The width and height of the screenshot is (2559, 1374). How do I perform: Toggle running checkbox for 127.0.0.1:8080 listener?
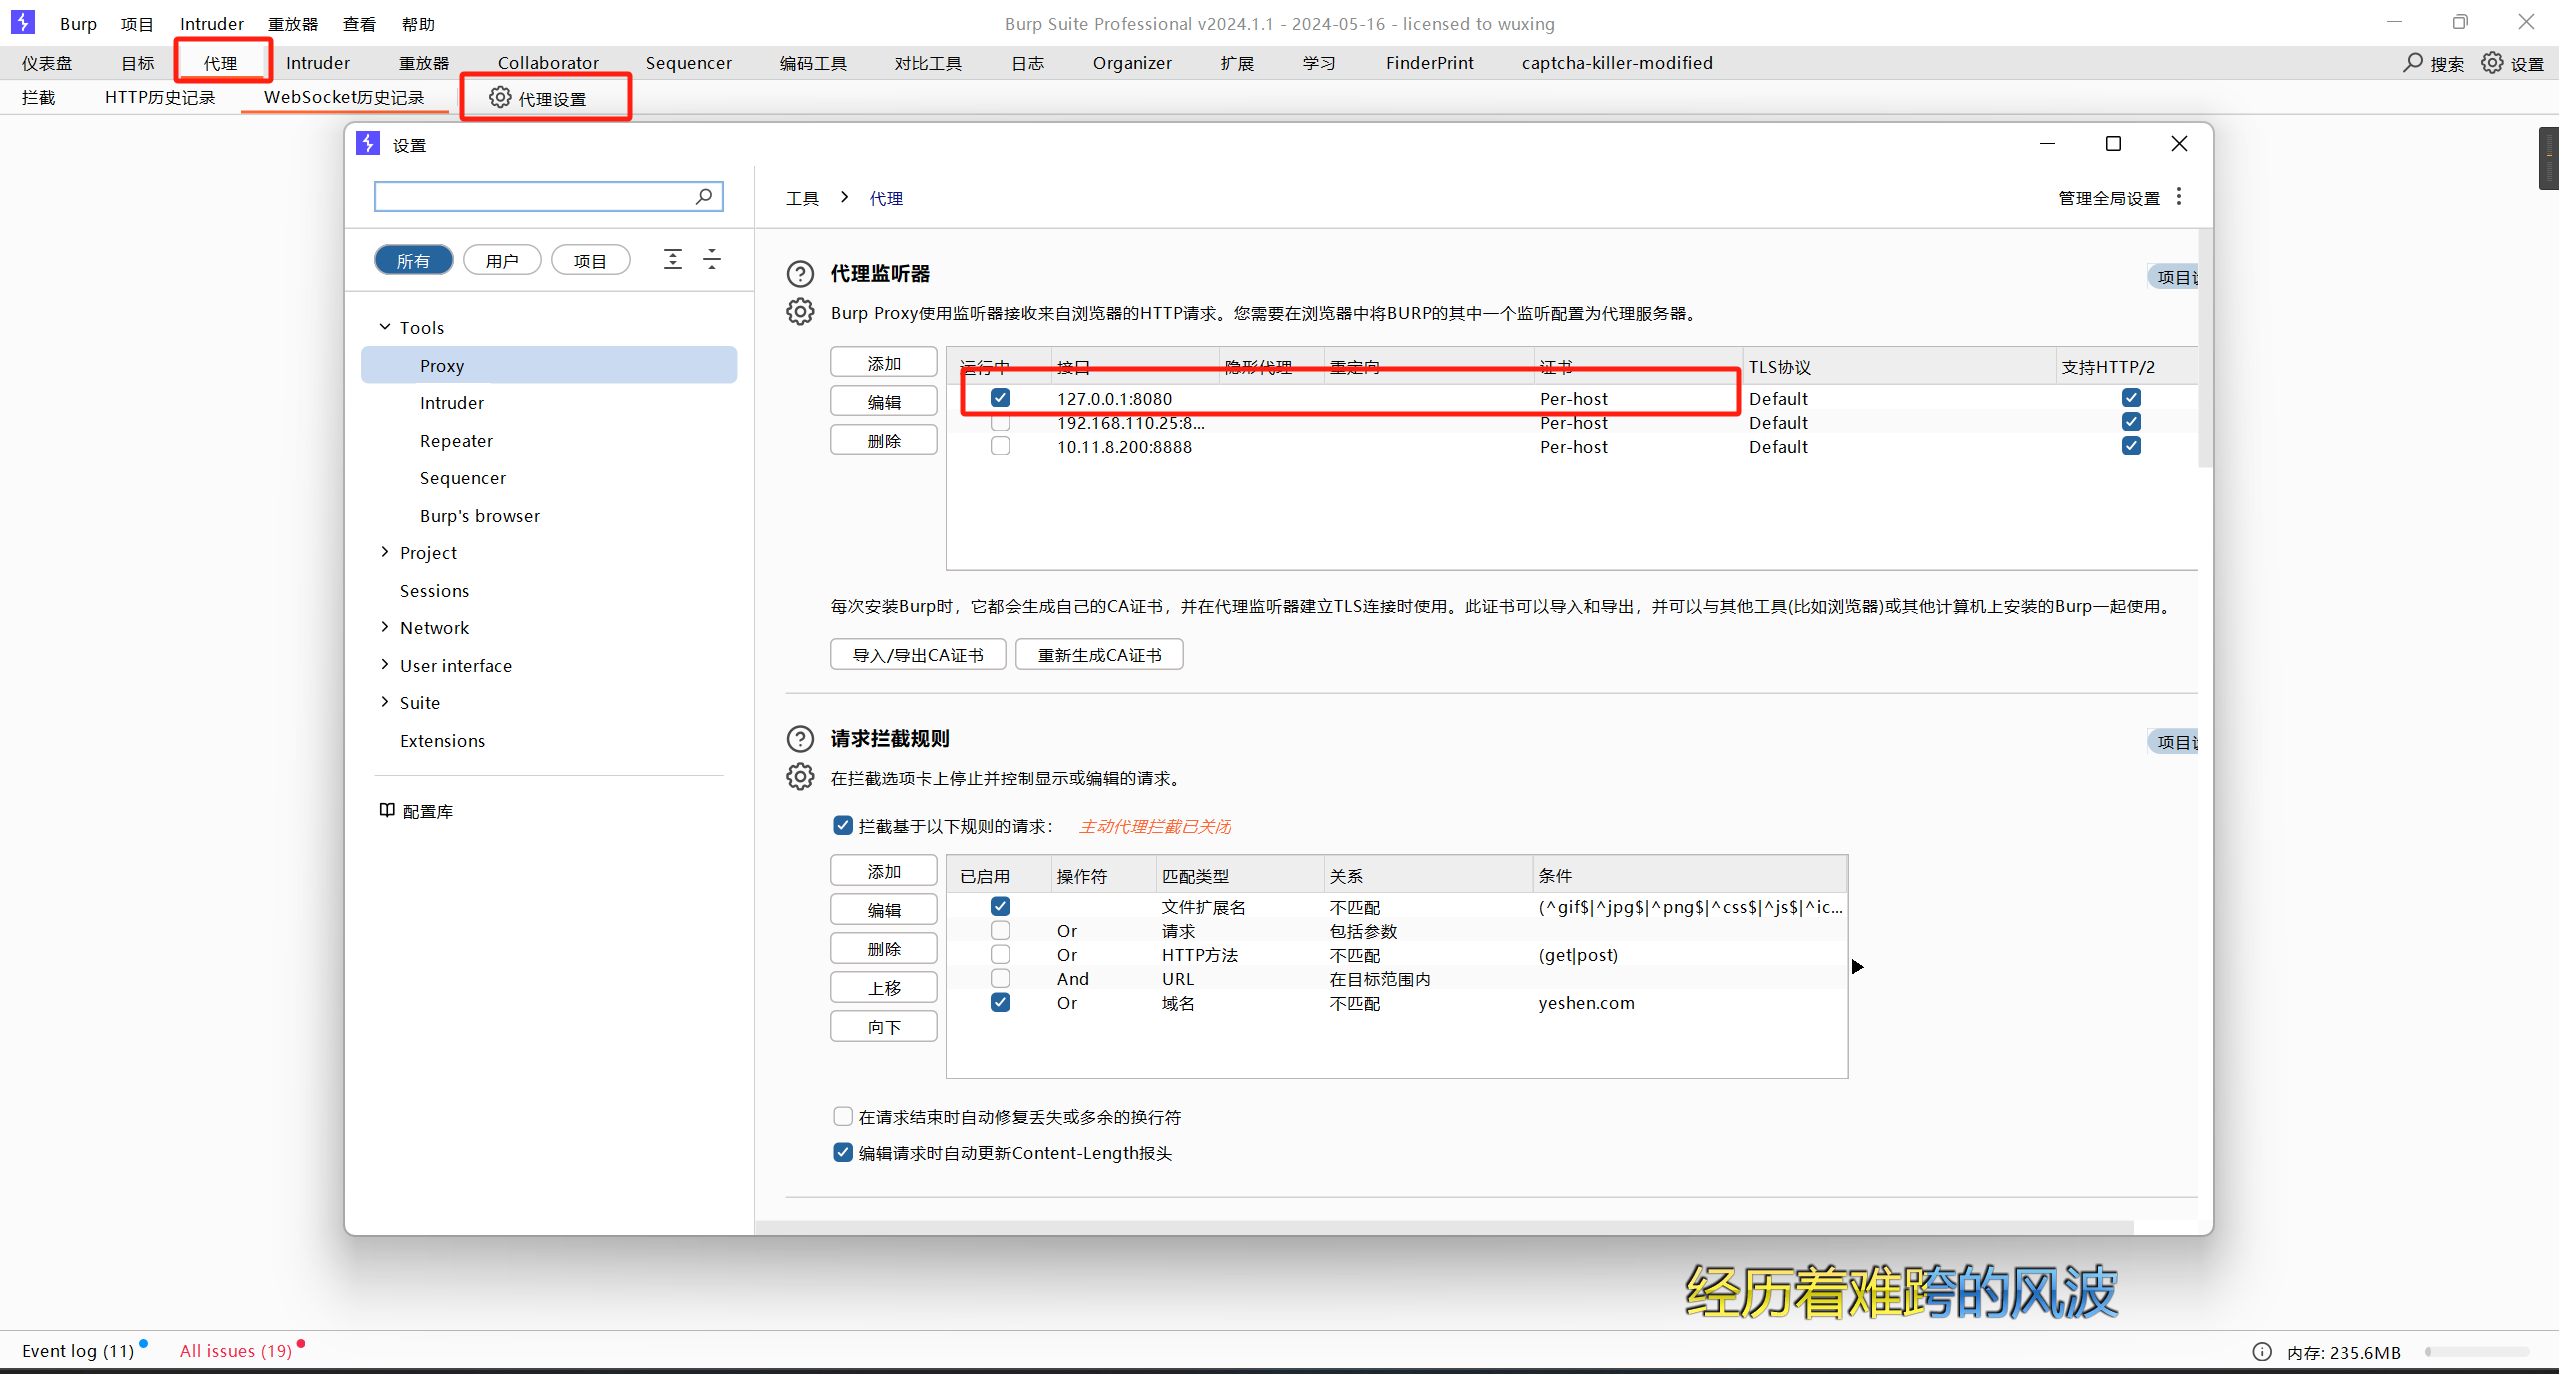click(1000, 398)
